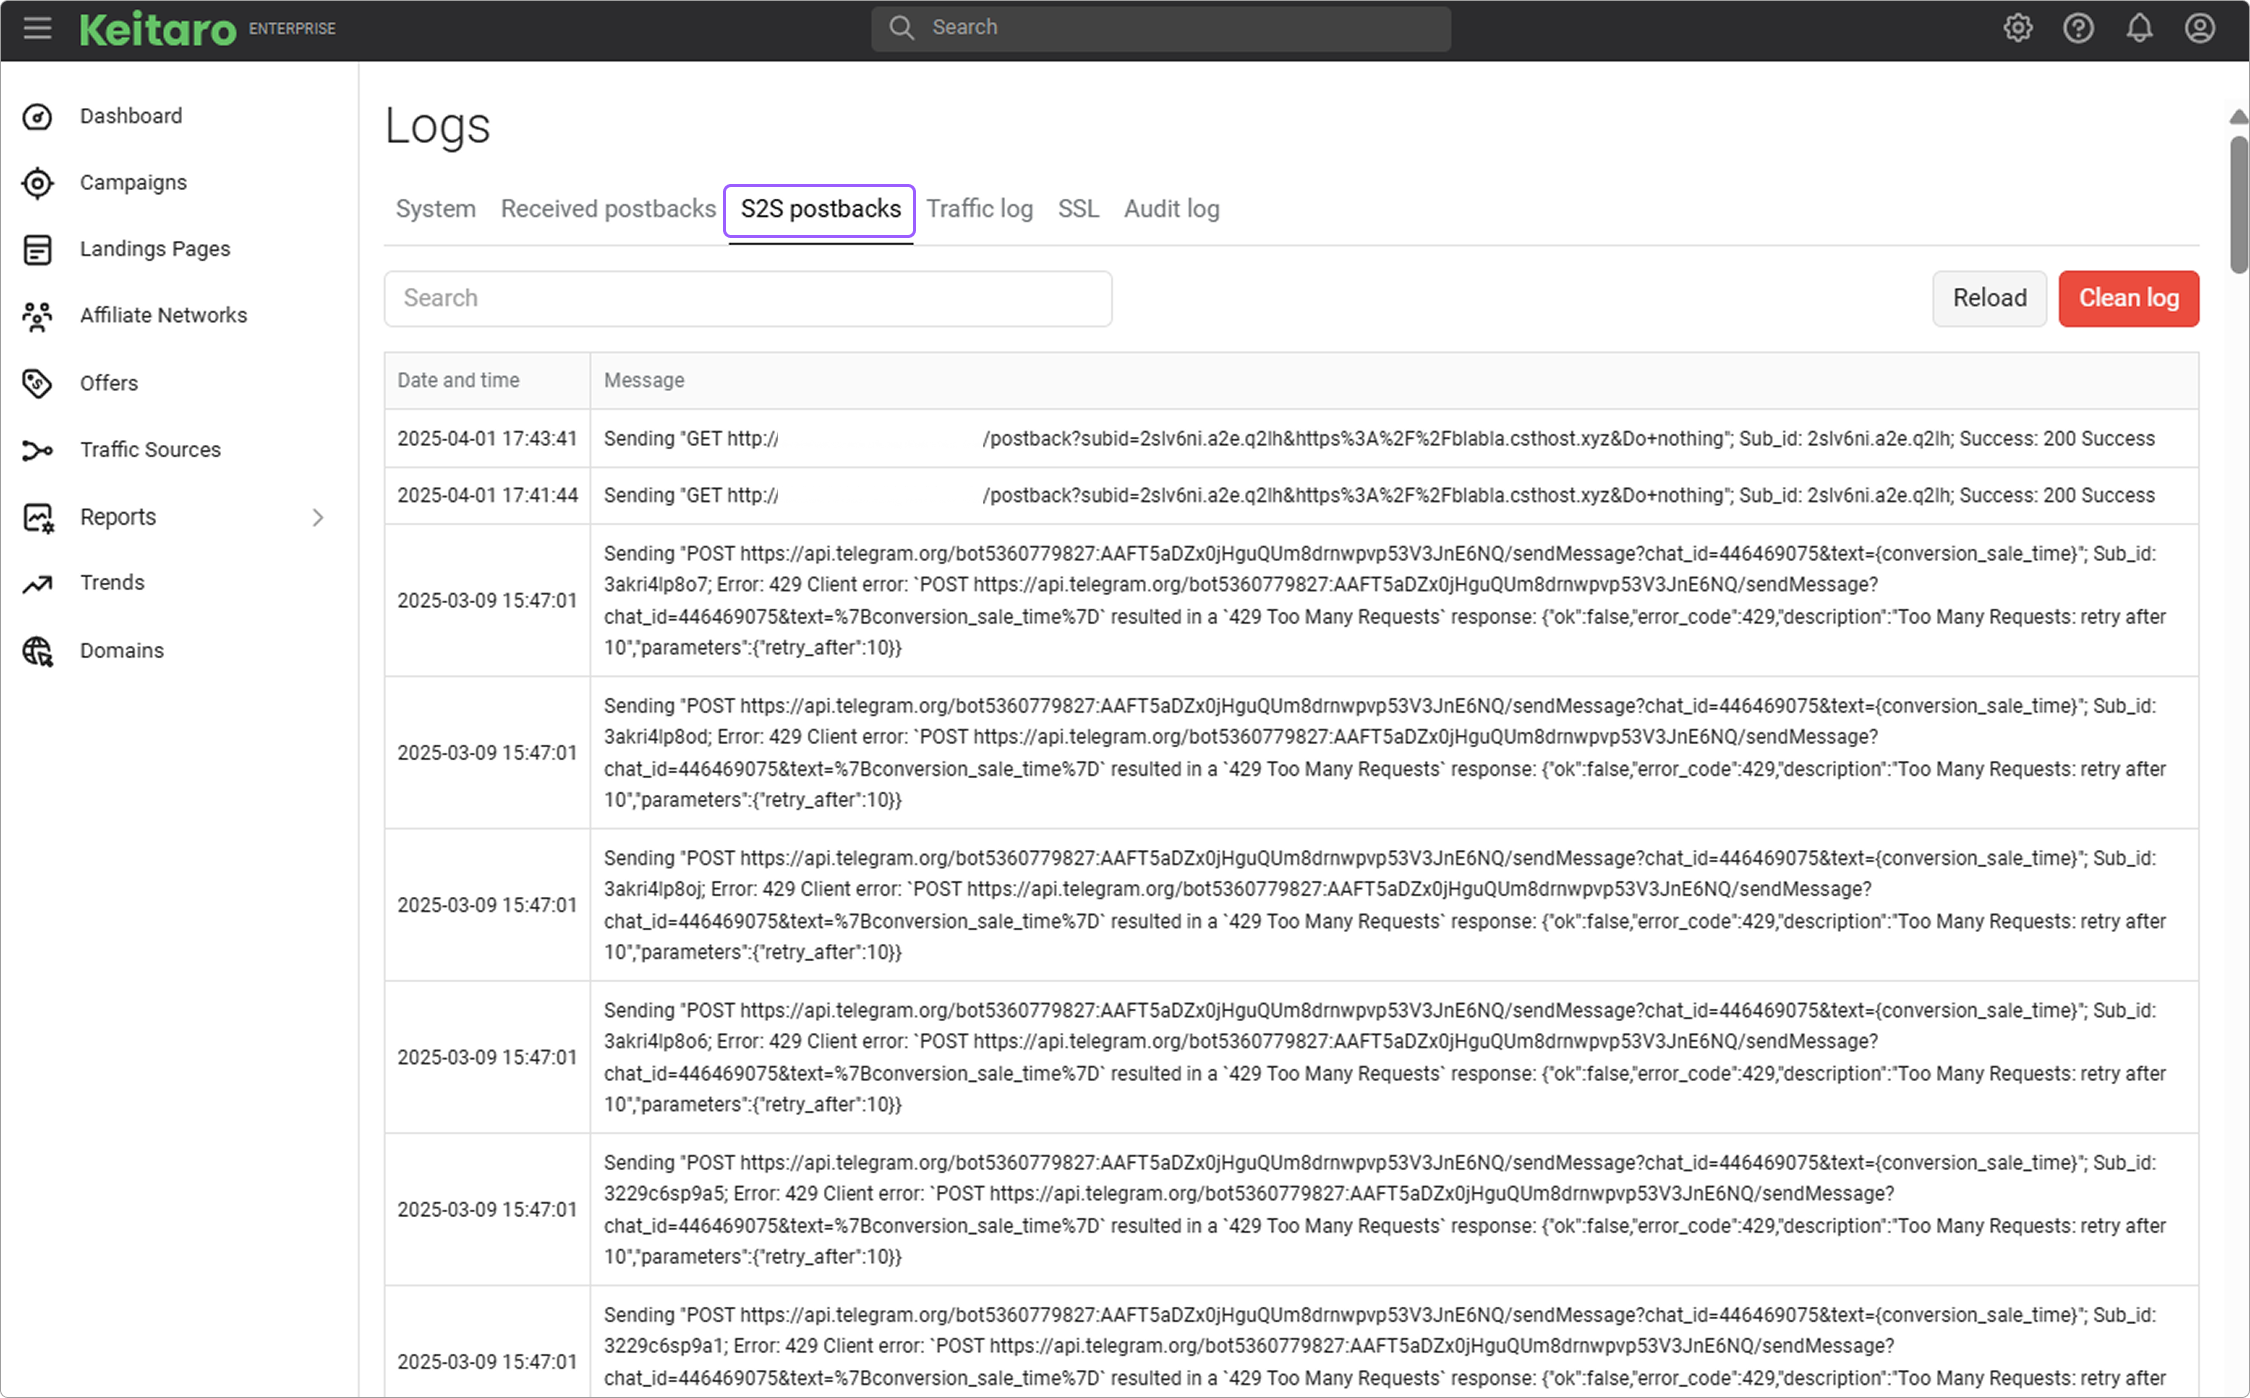Click the 17:43:41 GET postback message

coord(1379,439)
